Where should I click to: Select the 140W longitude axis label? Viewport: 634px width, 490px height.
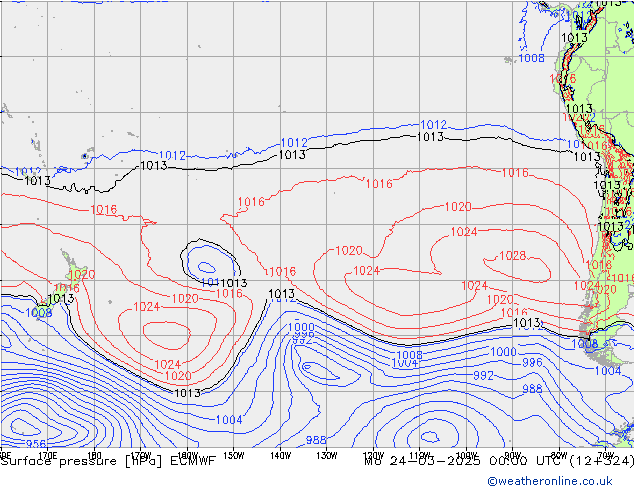[x=280, y=456]
